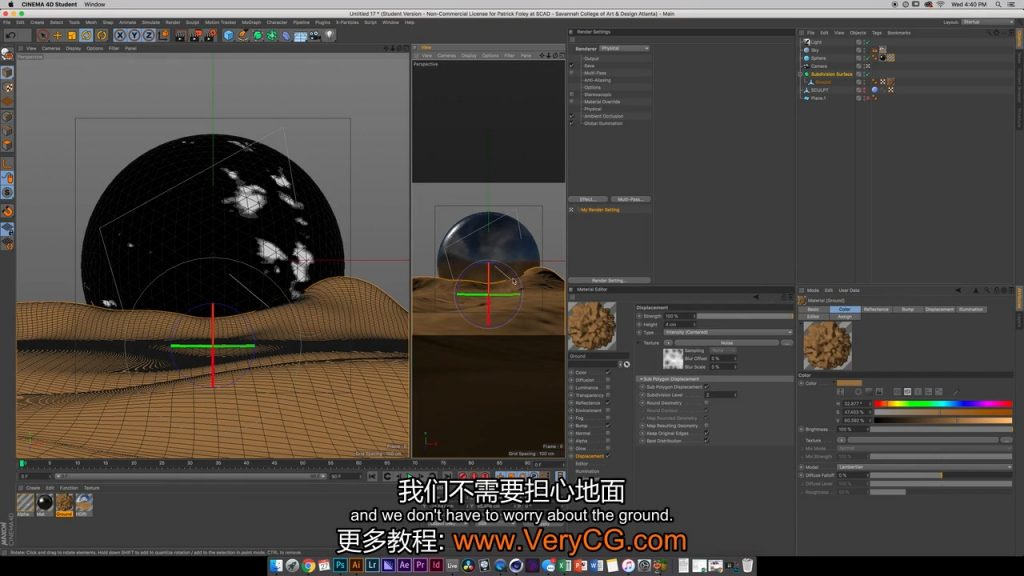
Task: Toggle Y axis lock
Action: [x=134, y=35]
